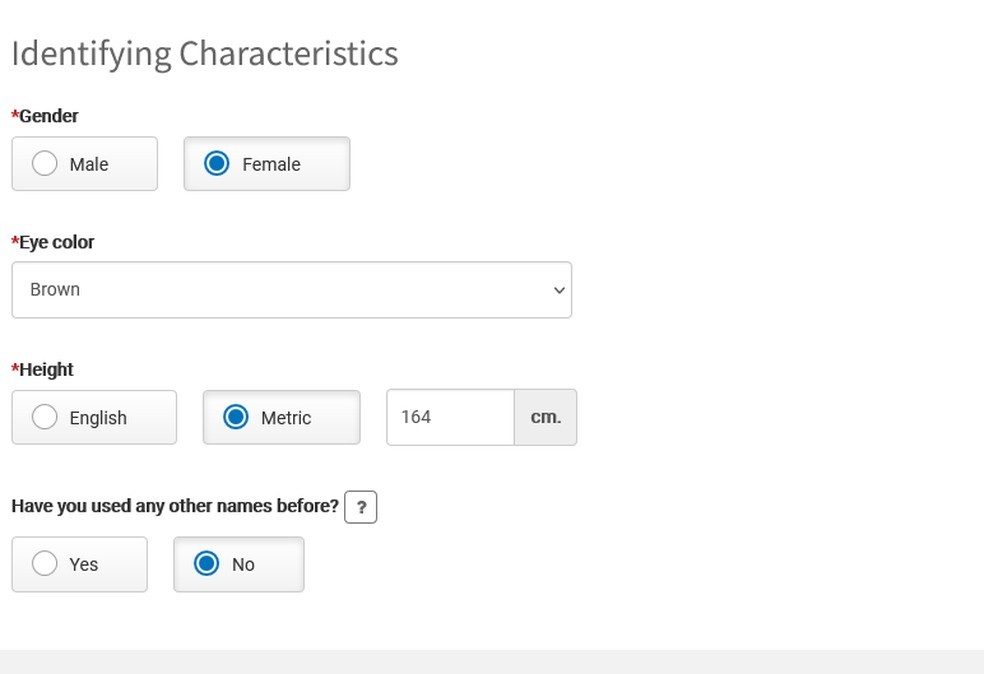
Task: Click the Eye color field label
Action: point(57,242)
